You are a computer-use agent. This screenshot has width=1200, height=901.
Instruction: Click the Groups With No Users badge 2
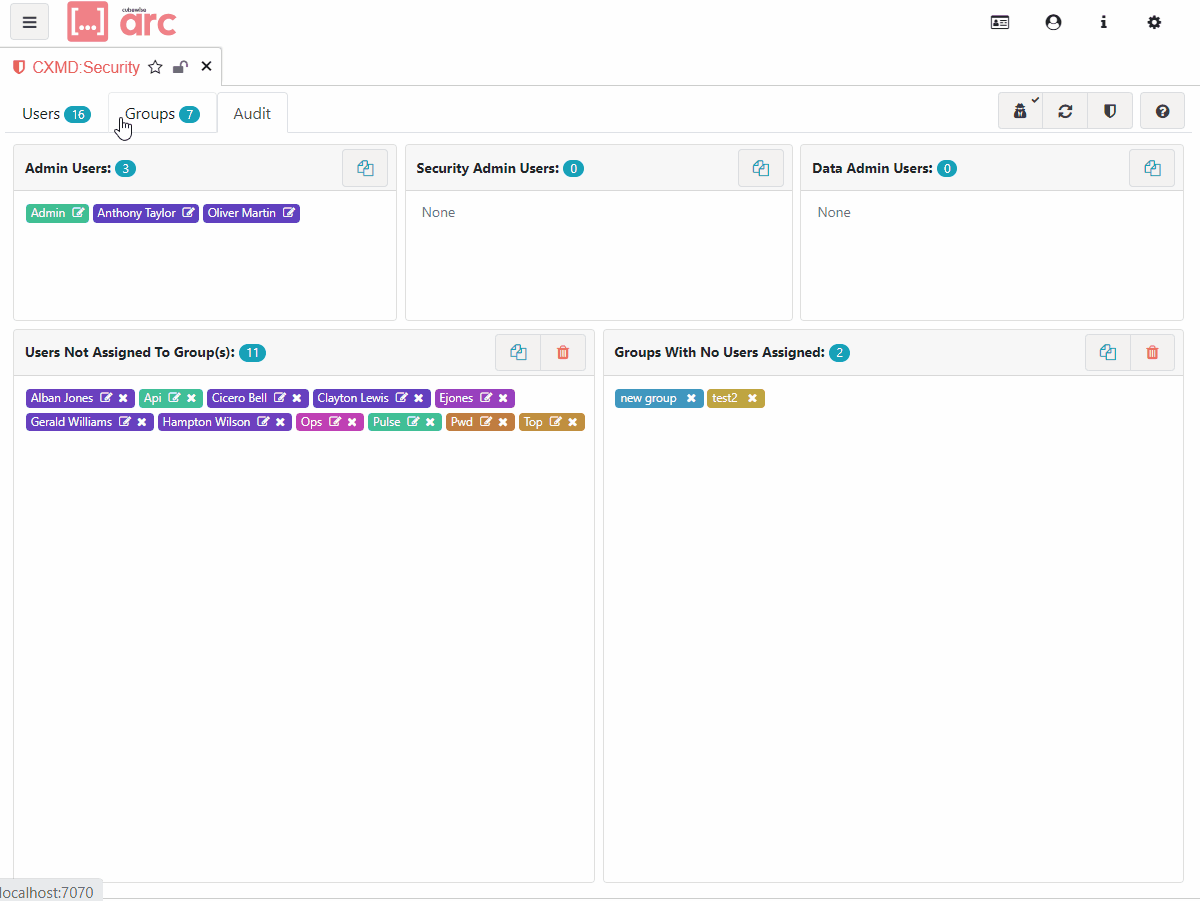tap(839, 353)
